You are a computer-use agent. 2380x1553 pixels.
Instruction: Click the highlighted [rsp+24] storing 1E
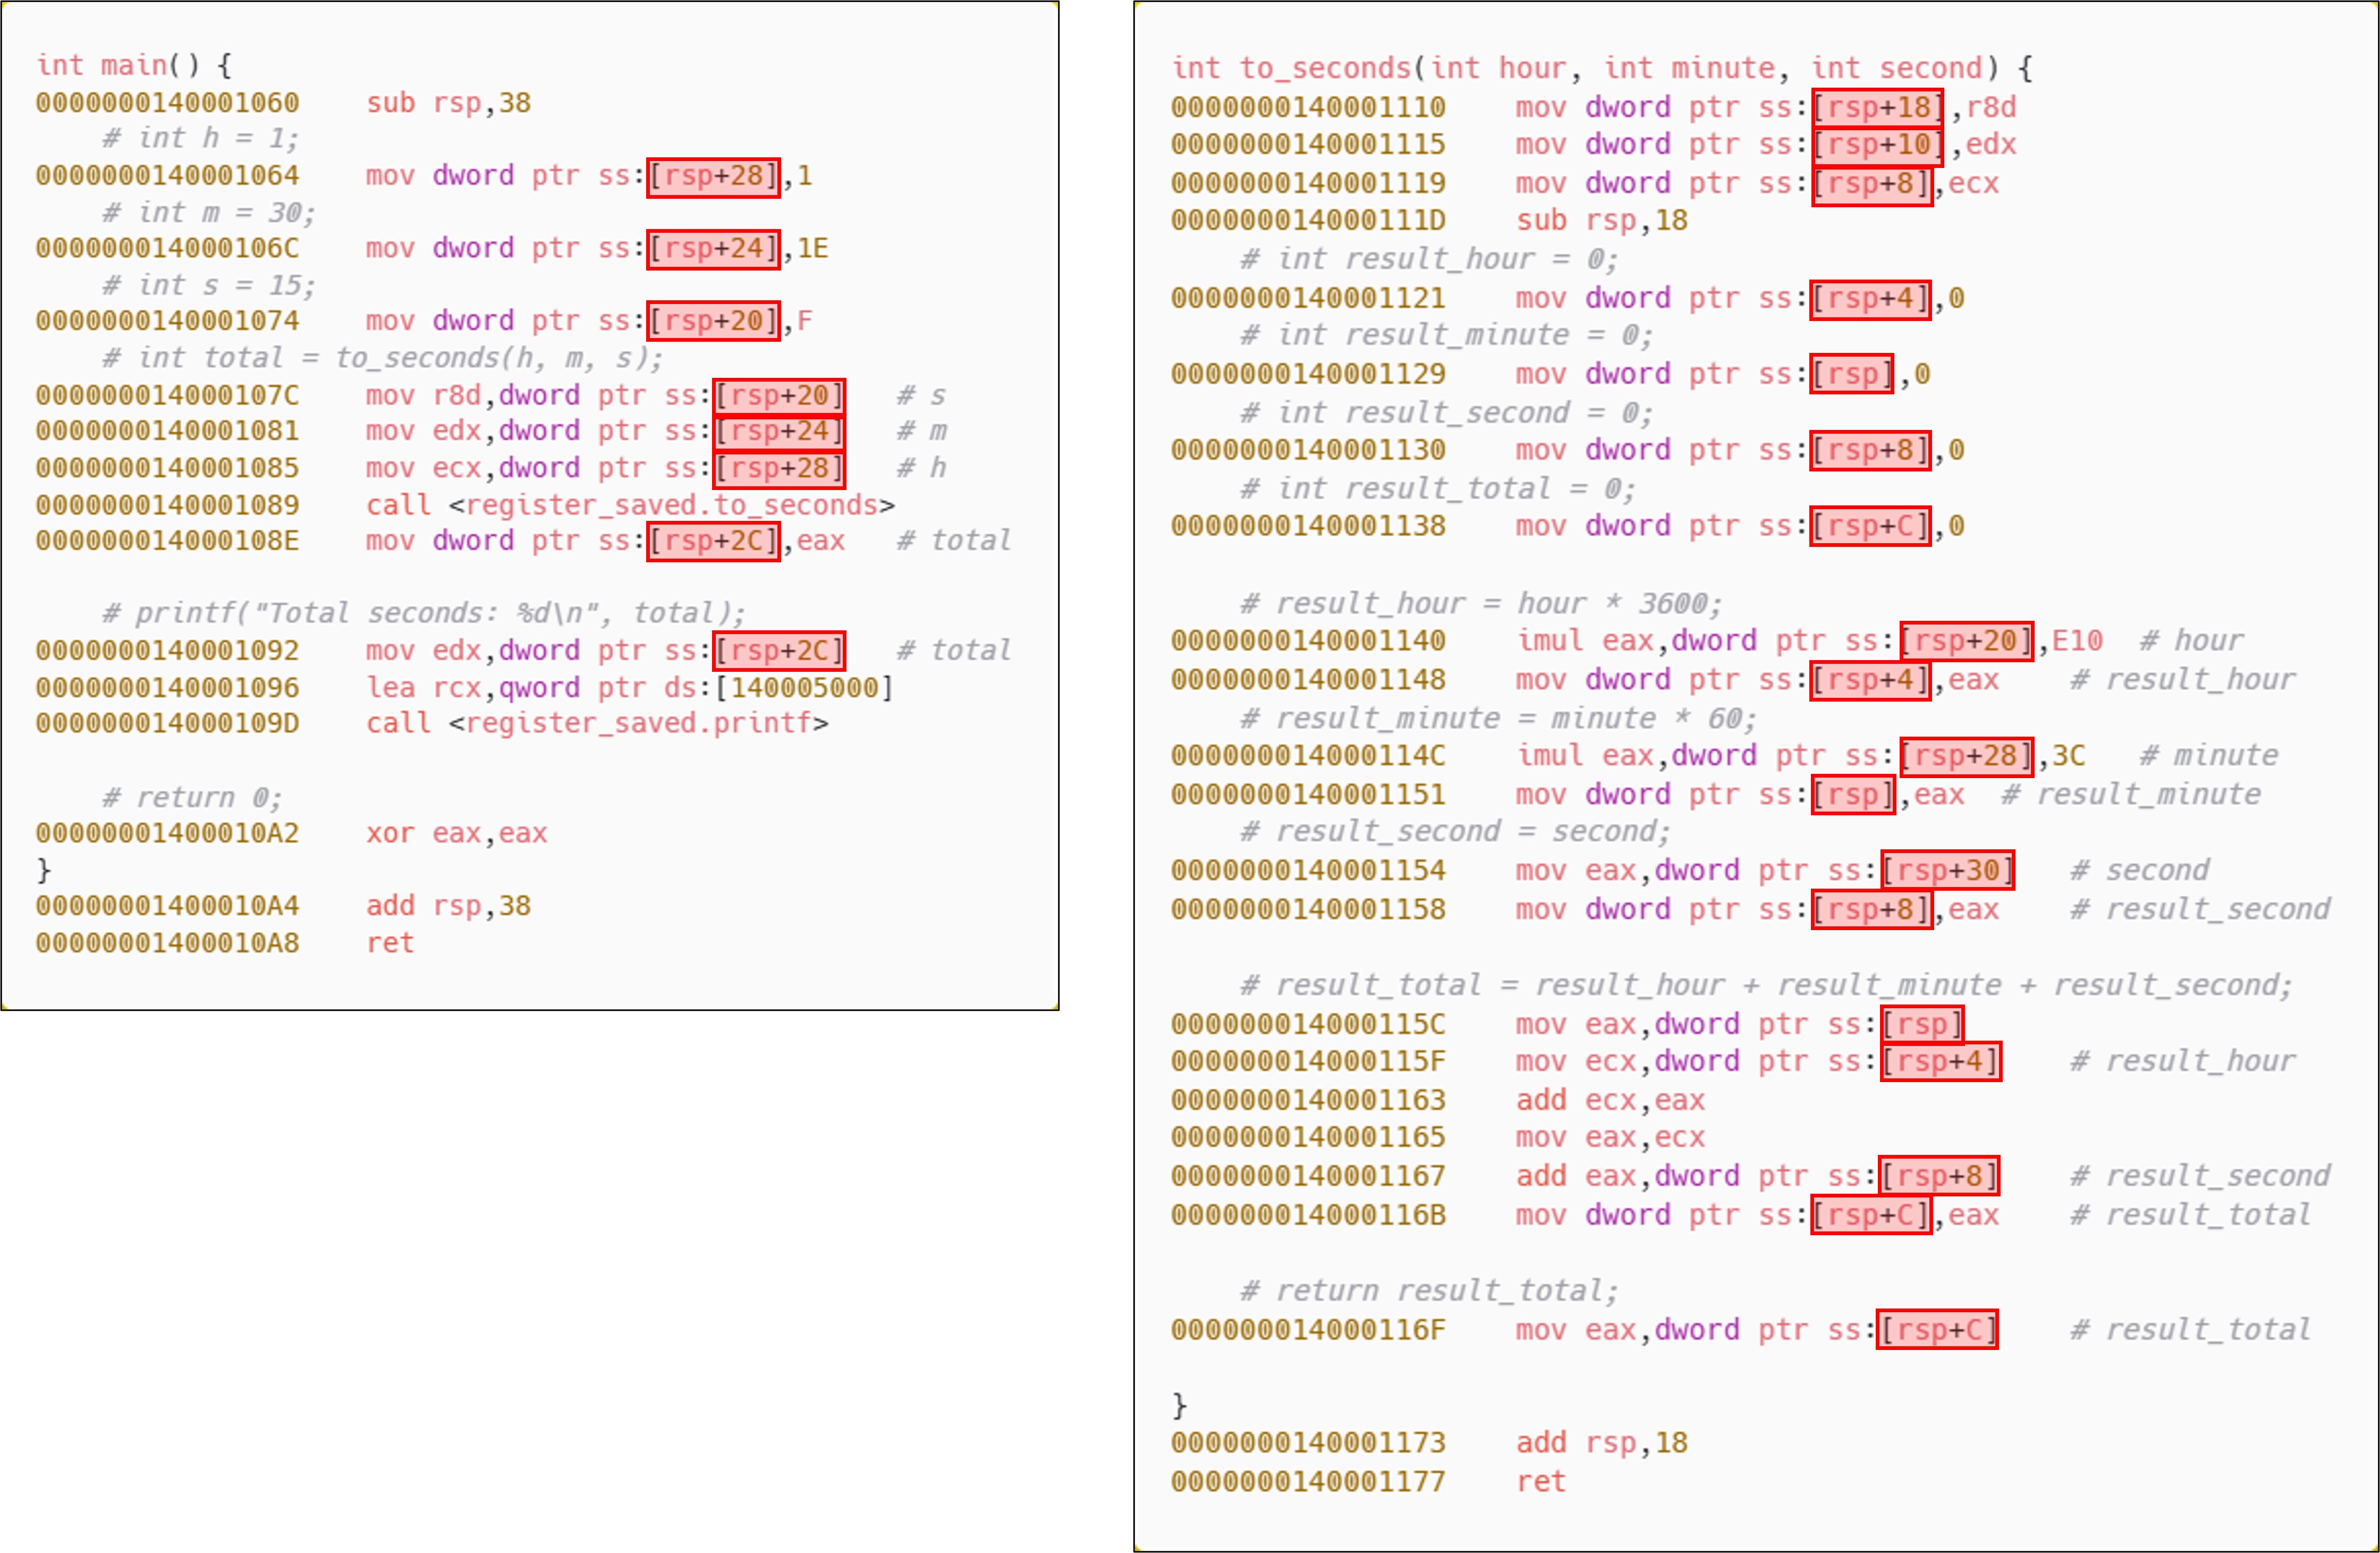tap(713, 249)
